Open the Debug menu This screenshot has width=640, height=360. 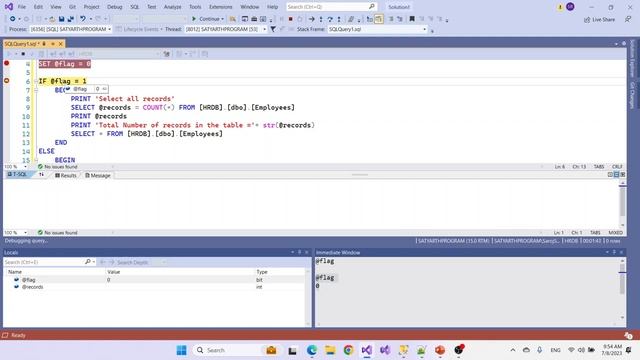(115, 7)
